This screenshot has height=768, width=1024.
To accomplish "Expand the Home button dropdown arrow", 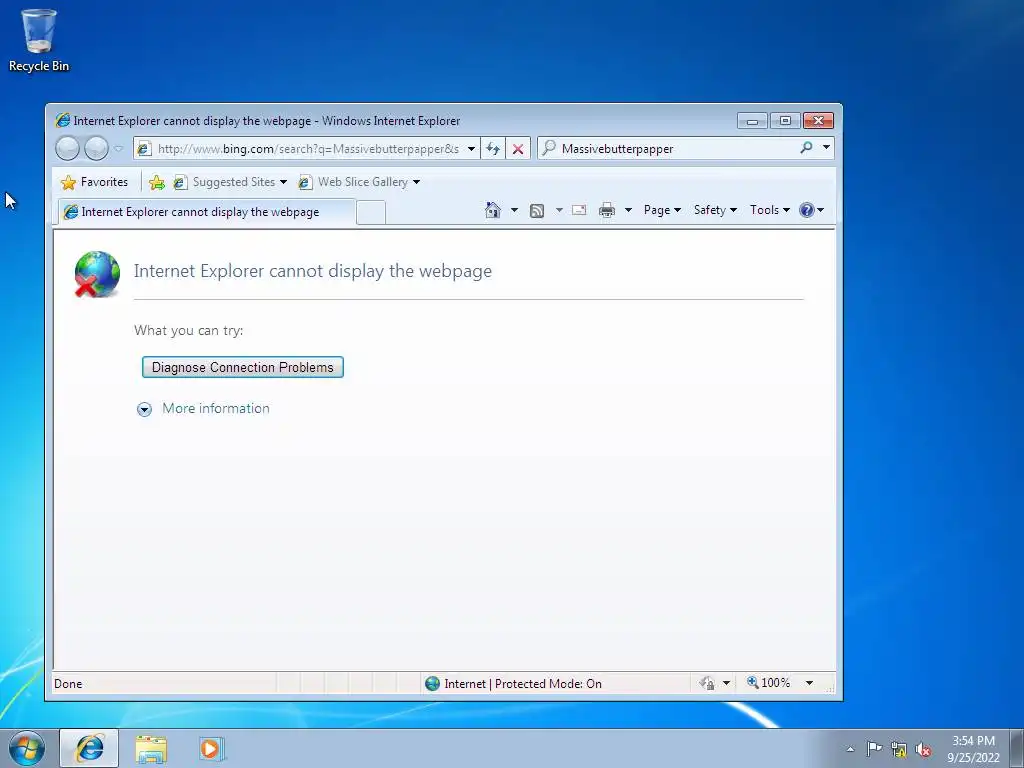I will click(514, 210).
